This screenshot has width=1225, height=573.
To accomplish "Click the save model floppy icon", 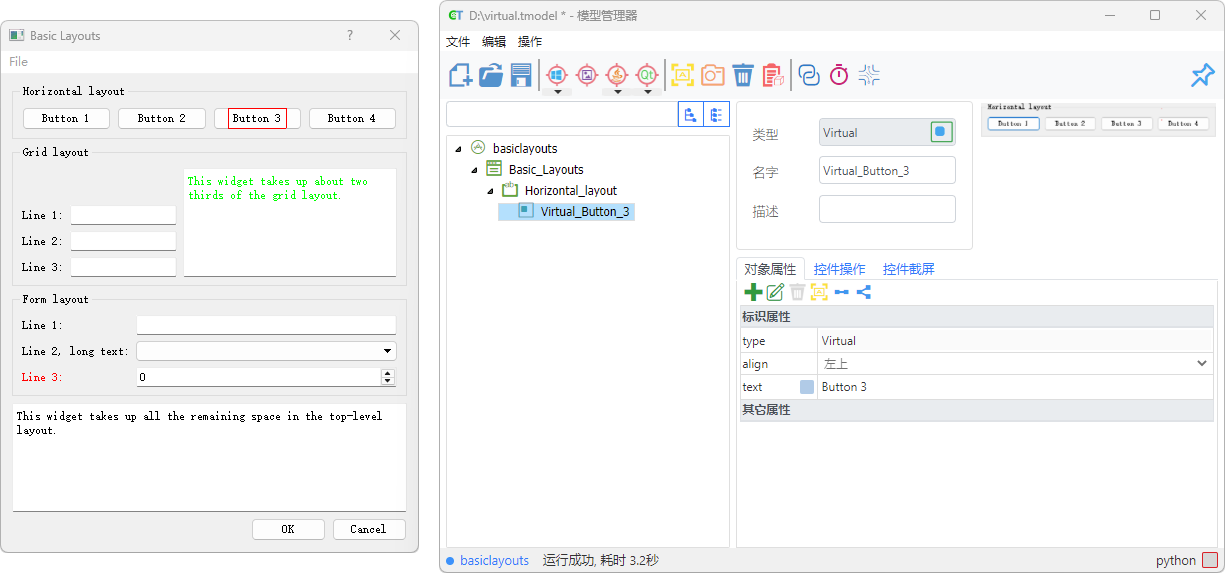I will [x=521, y=75].
